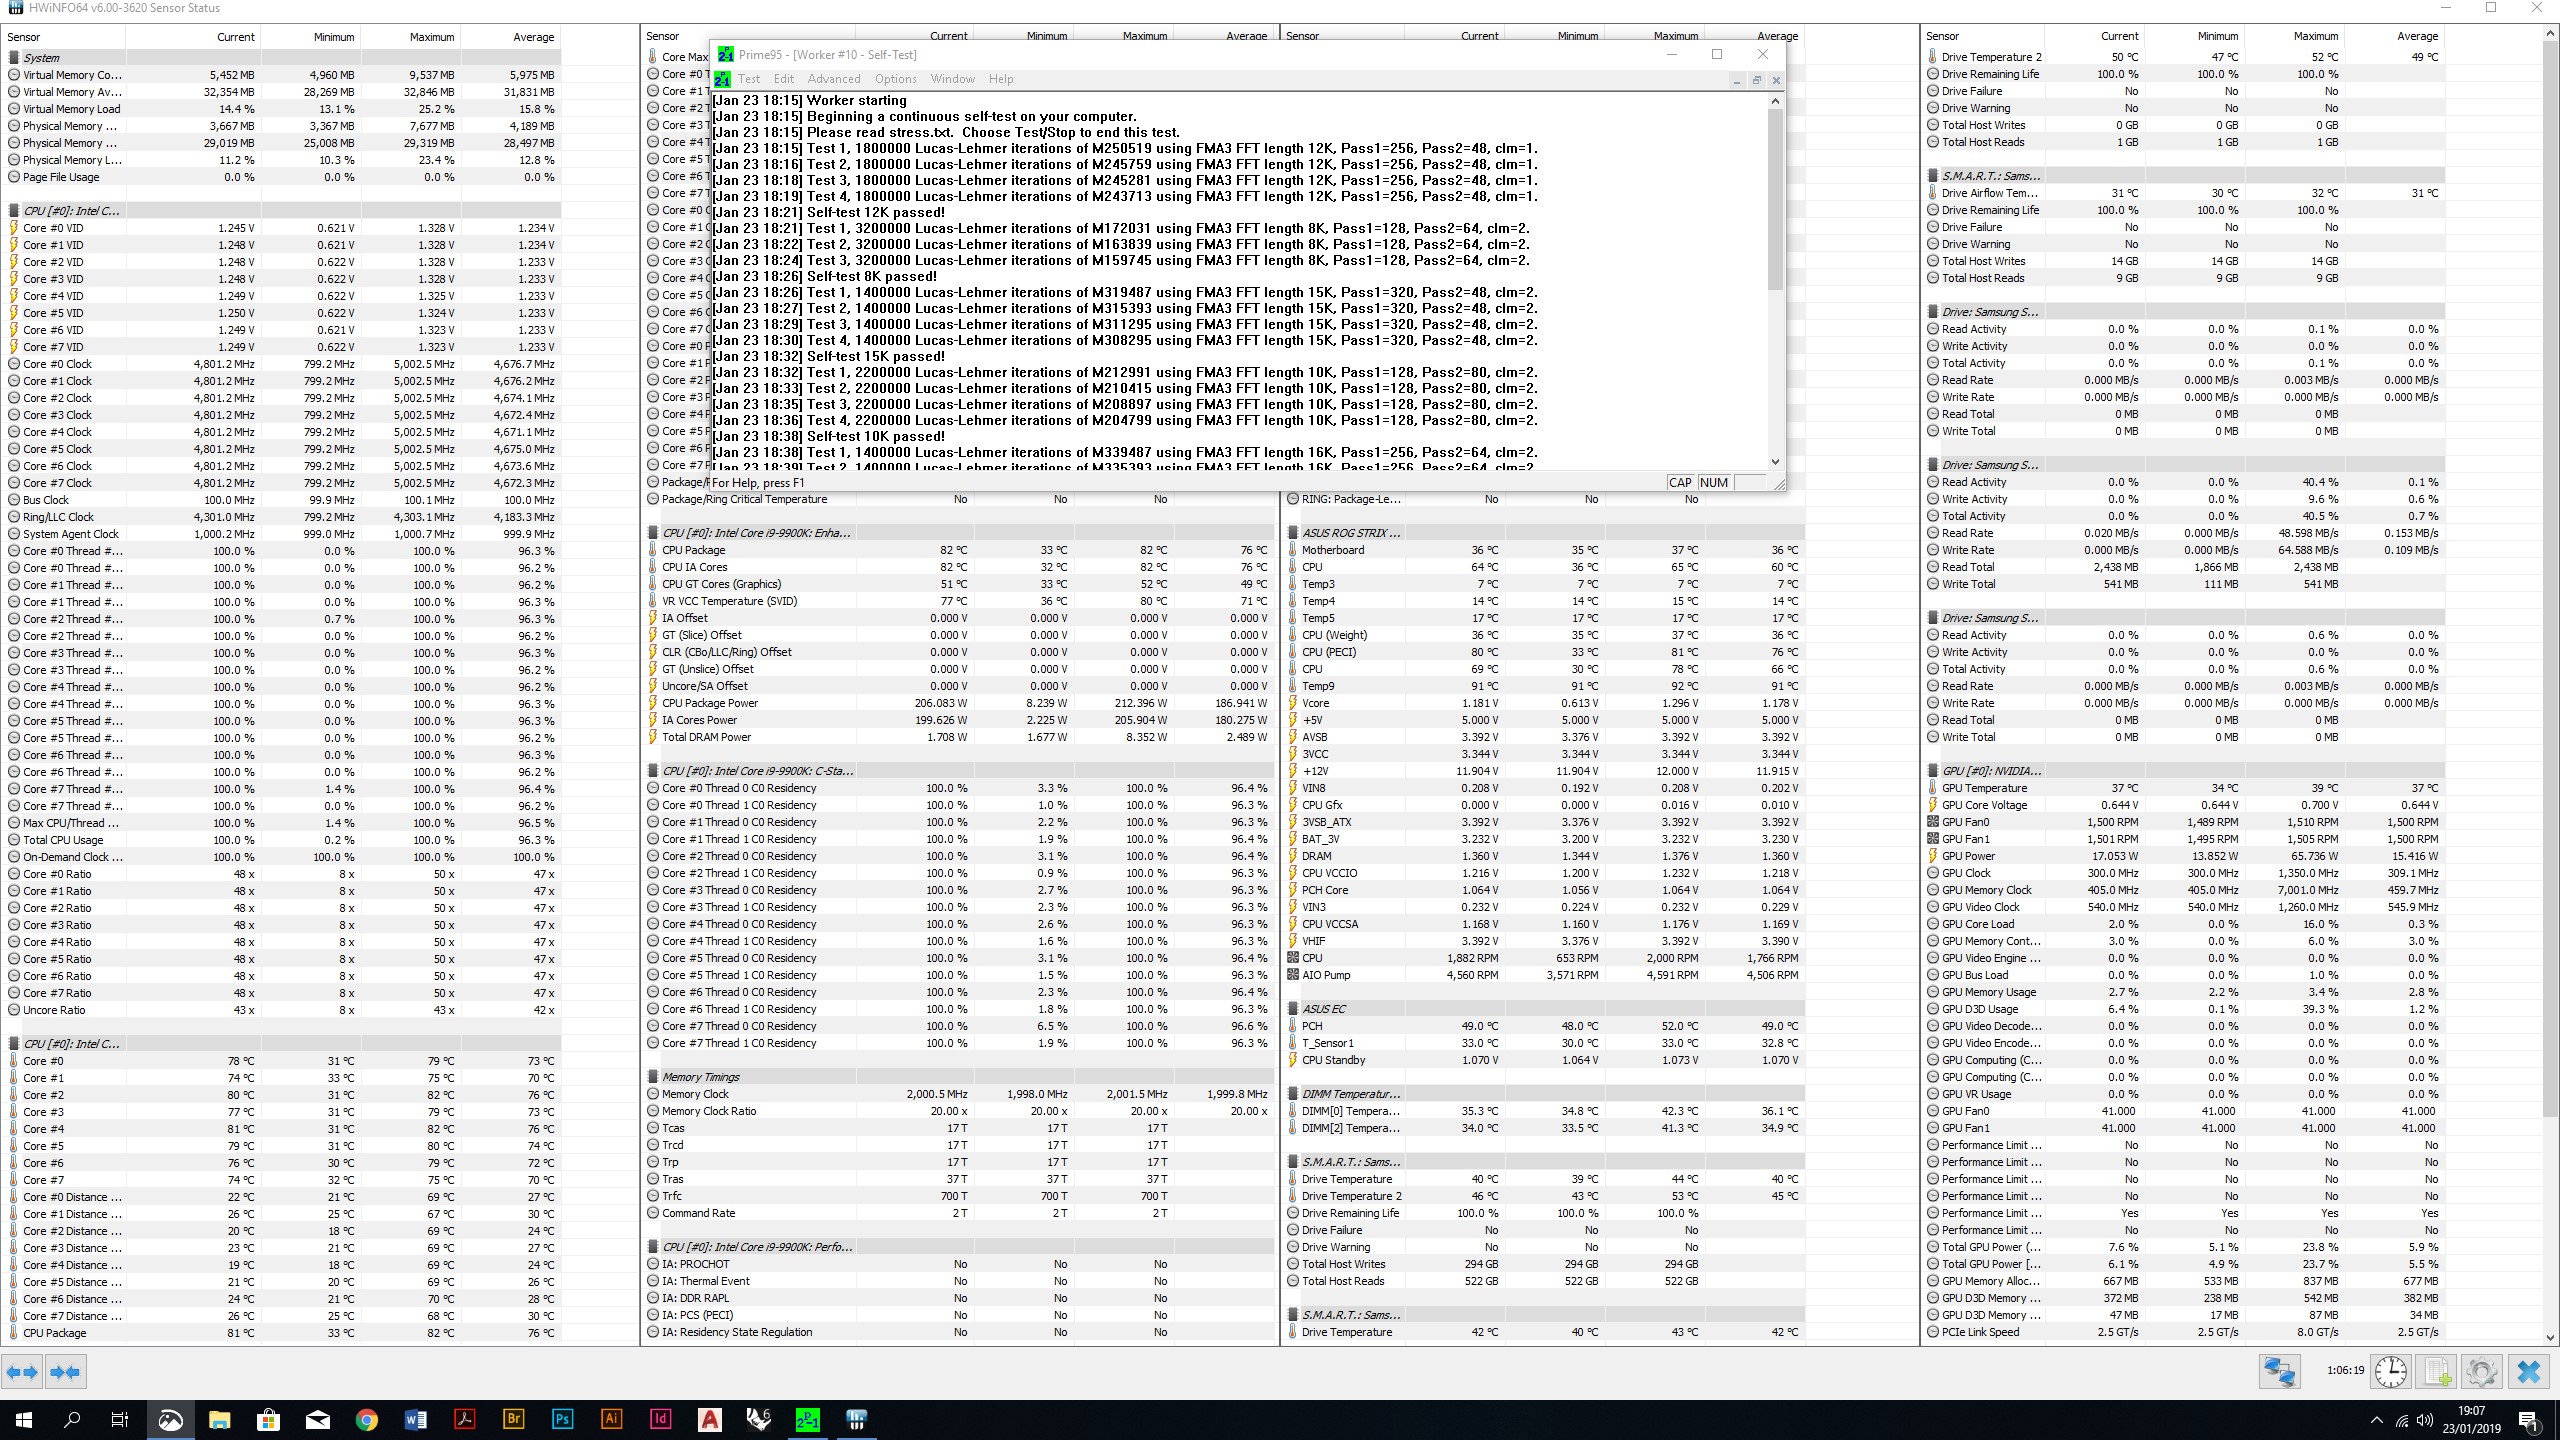Image resolution: width=2560 pixels, height=1440 pixels.
Task: Collapse the System sensor group header
Action: (x=42, y=58)
